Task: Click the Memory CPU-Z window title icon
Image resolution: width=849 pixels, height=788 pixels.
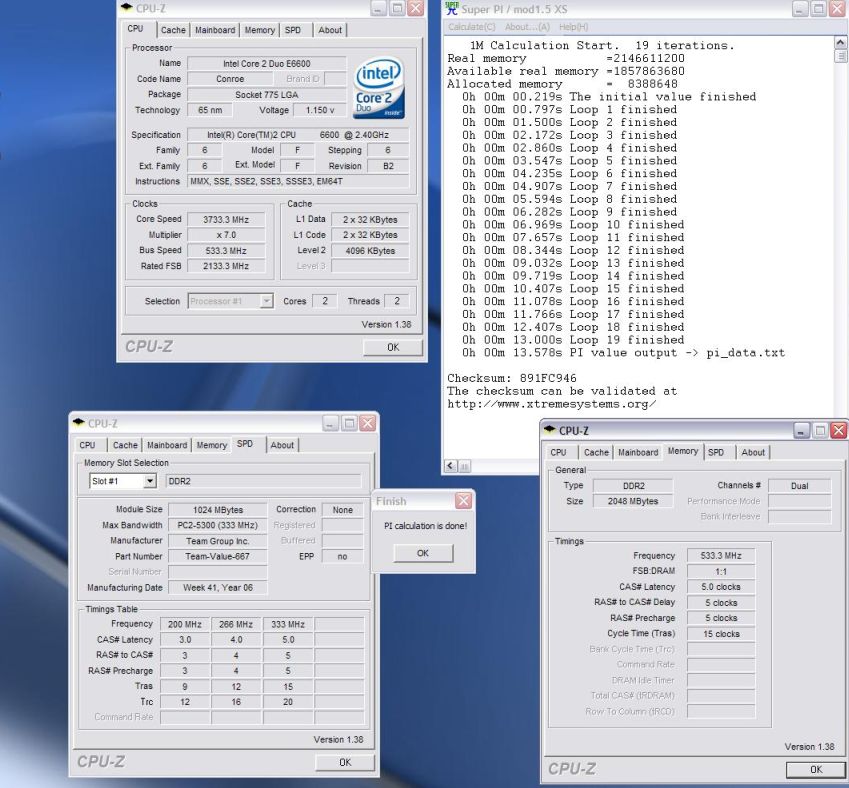Action: 550,430
